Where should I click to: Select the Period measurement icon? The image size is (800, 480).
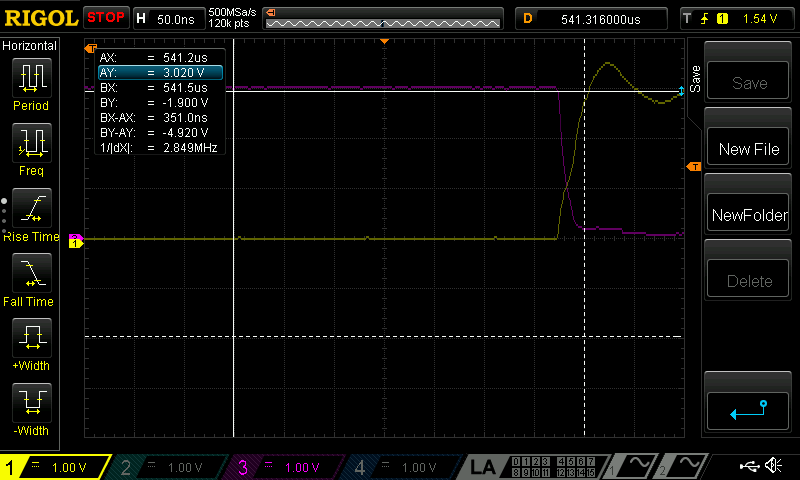point(32,78)
